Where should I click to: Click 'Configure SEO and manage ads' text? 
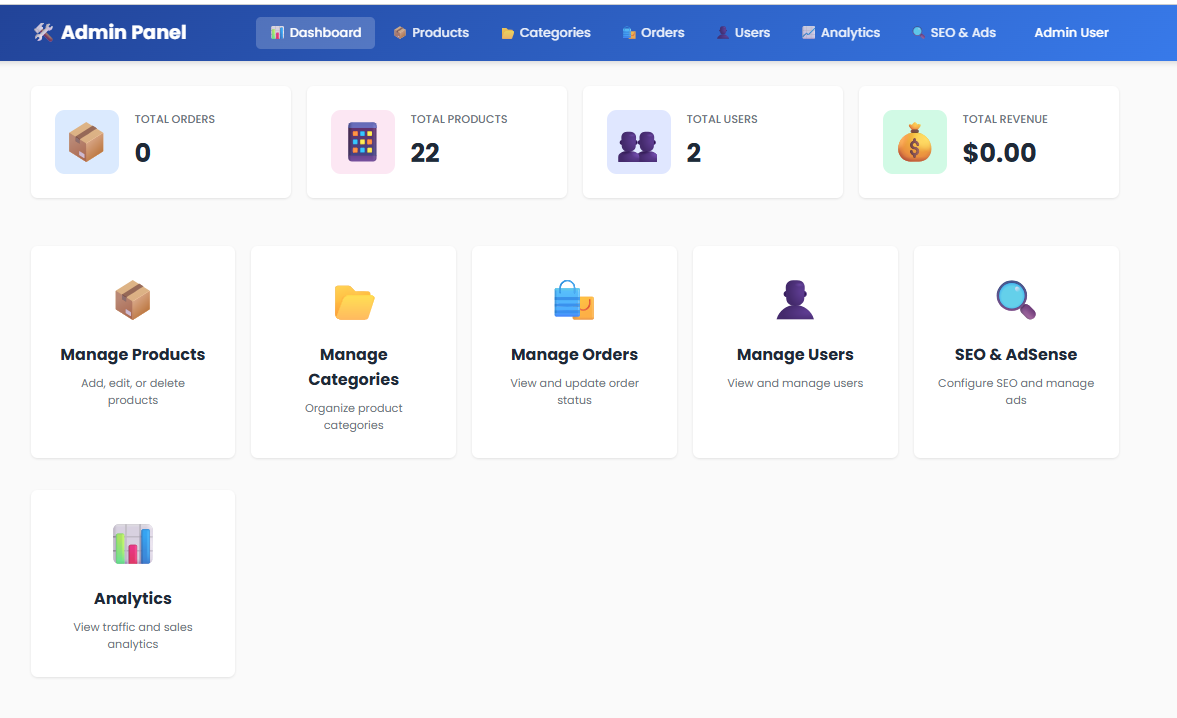coord(1016,392)
